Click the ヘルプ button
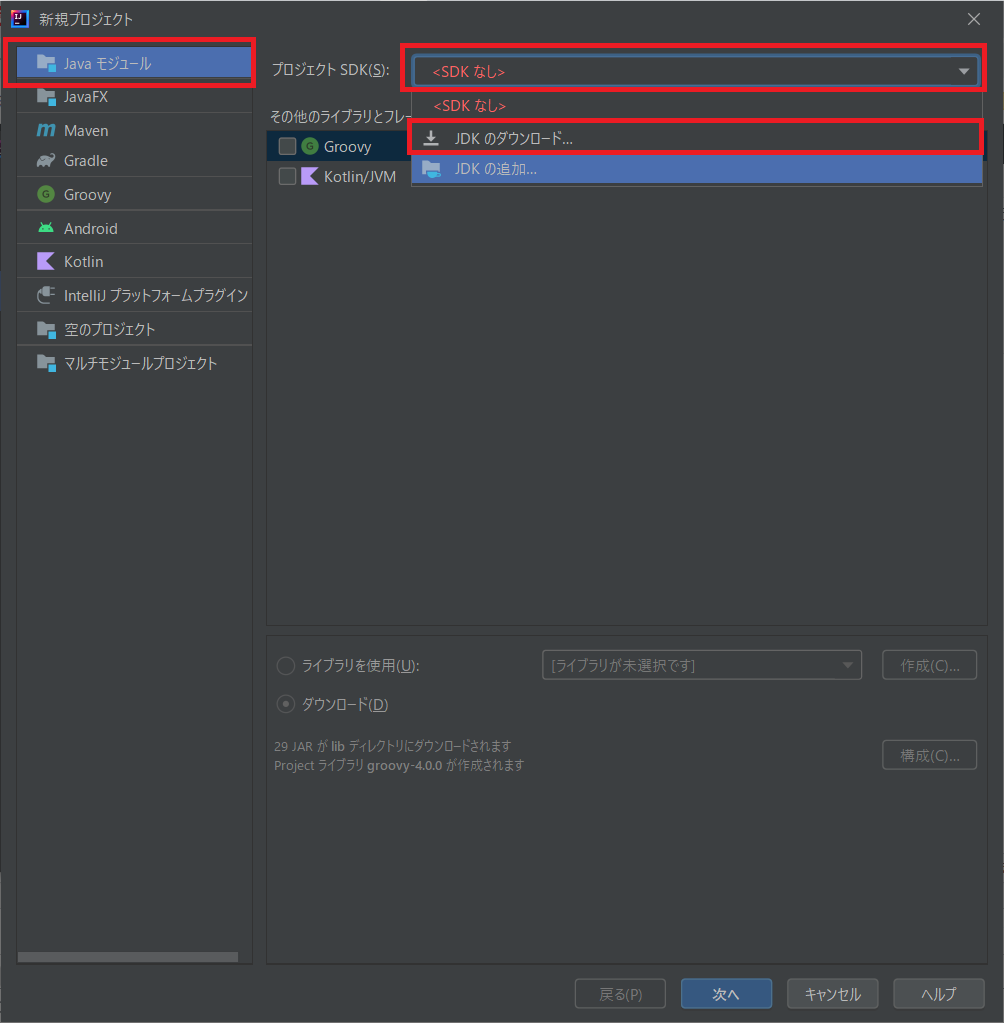 pyautogui.click(x=939, y=994)
